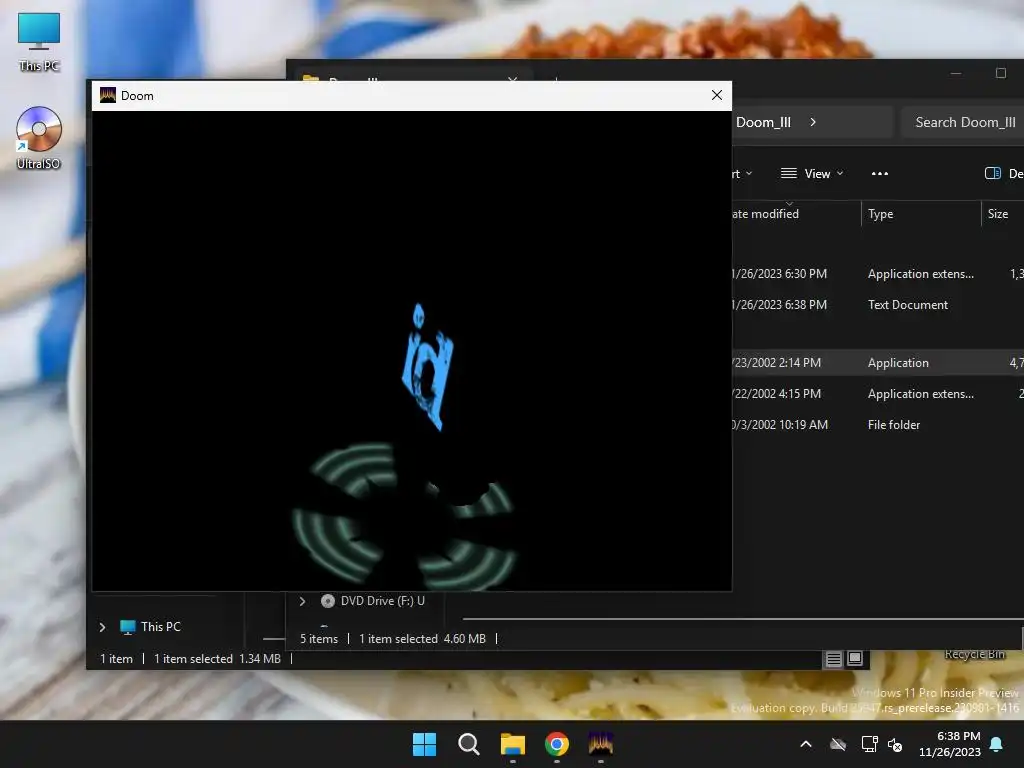
Task: Switch to Doom taskbar icon
Action: [x=601, y=744]
